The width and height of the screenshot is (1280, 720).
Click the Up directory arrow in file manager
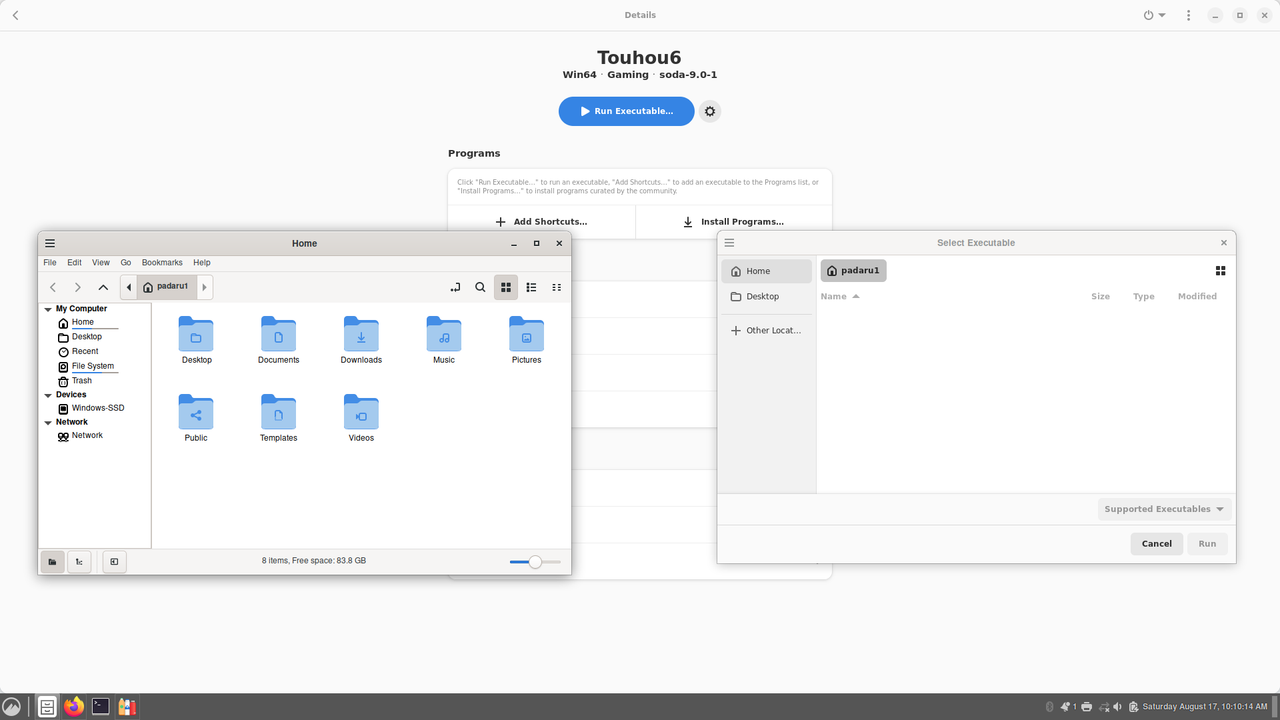click(x=103, y=287)
